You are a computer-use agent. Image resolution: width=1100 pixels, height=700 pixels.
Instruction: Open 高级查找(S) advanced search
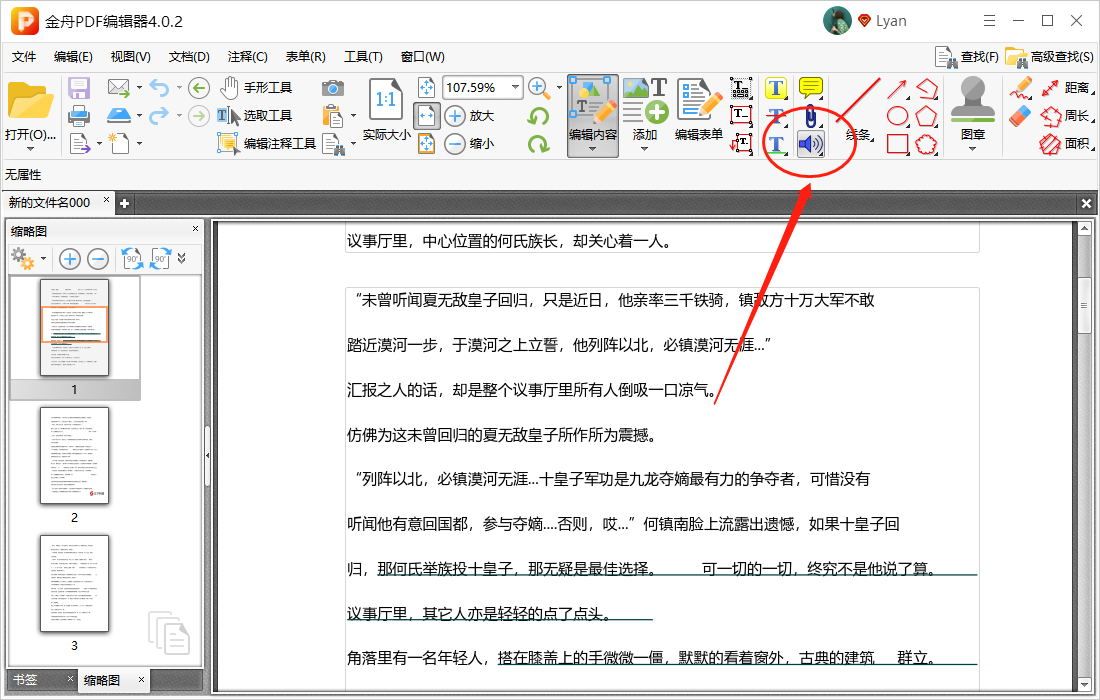coord(1060,57)
